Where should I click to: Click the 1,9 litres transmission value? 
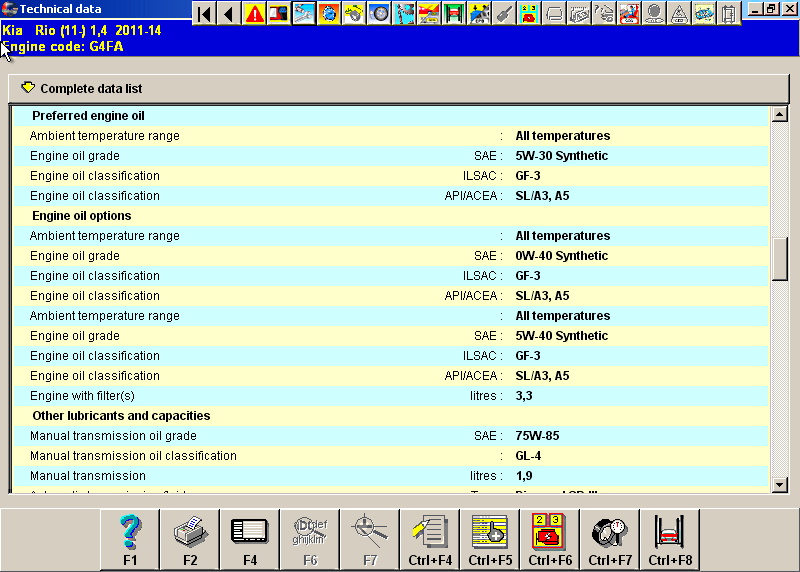[524, 476]
